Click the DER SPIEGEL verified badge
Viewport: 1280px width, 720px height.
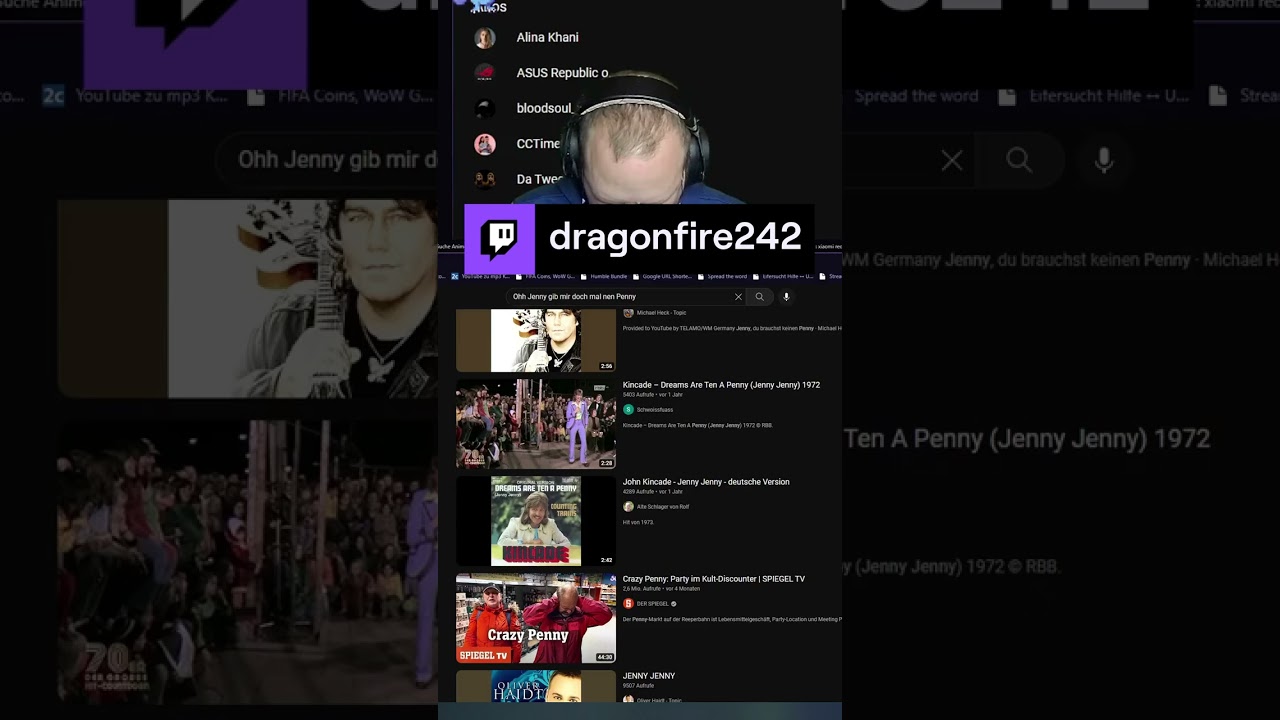673,604
